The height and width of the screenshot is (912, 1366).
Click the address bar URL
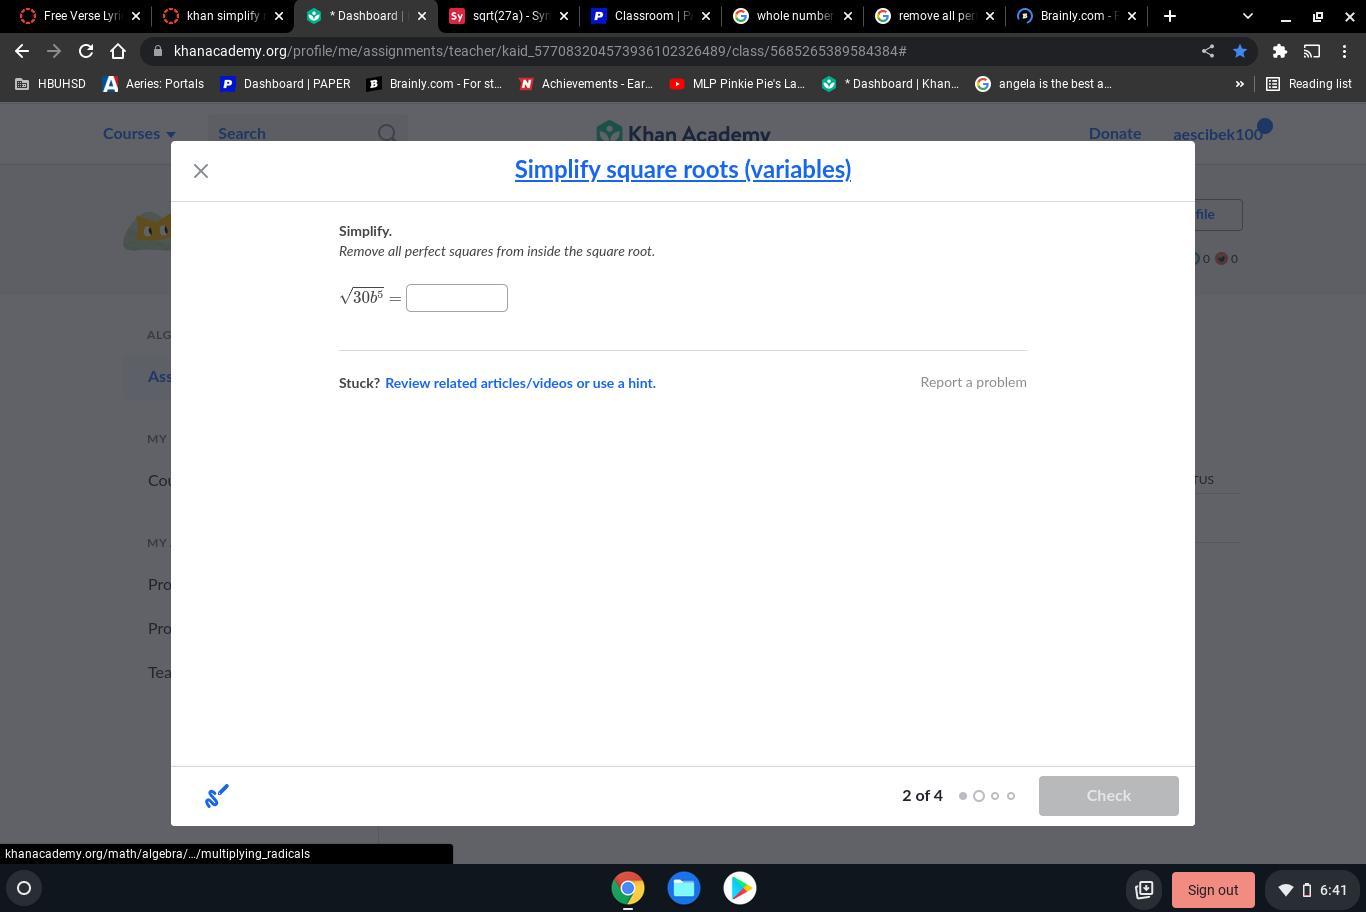click(540, 51)
